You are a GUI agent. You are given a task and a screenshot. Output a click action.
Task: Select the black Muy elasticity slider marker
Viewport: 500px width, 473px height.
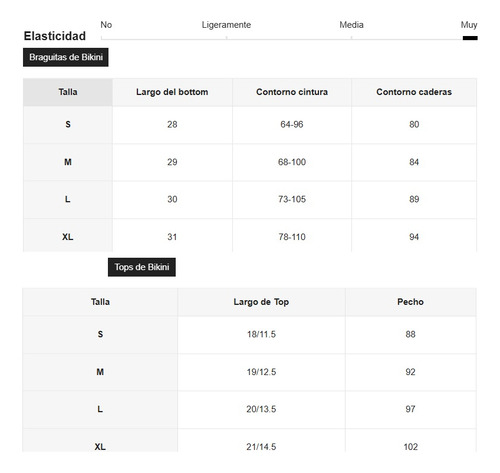470,38
